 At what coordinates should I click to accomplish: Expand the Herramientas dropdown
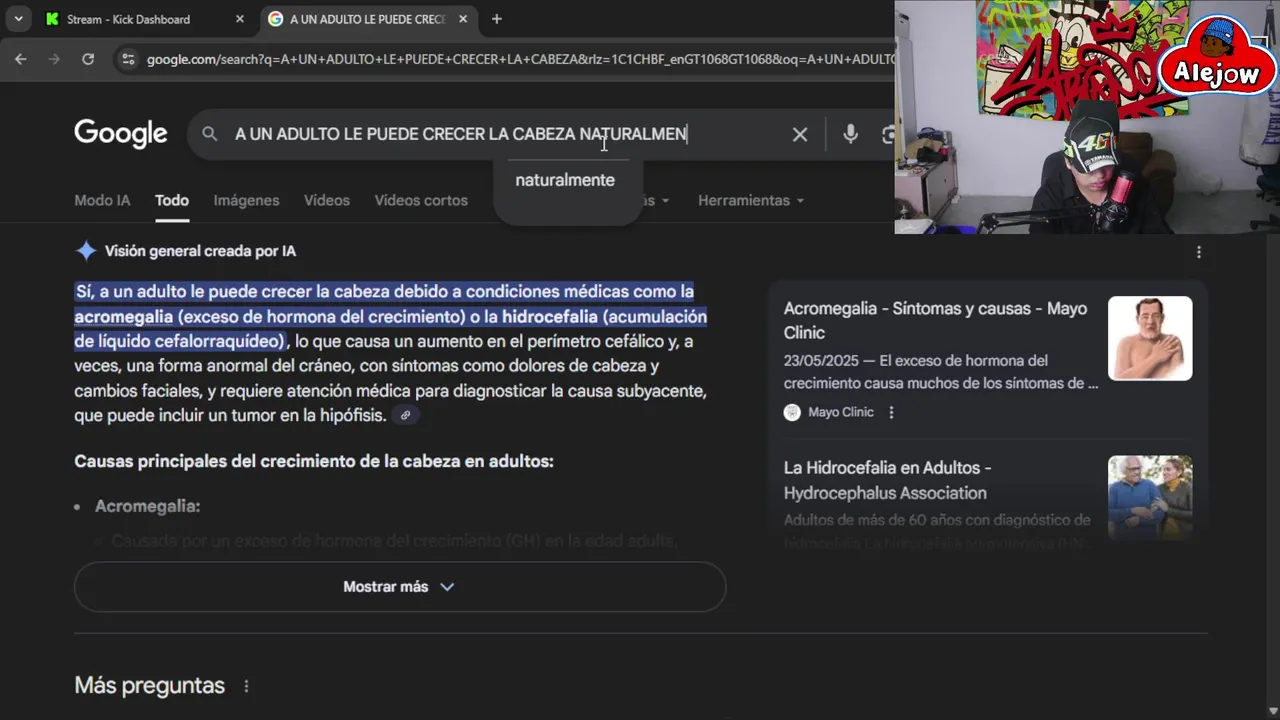coord(751,200)
